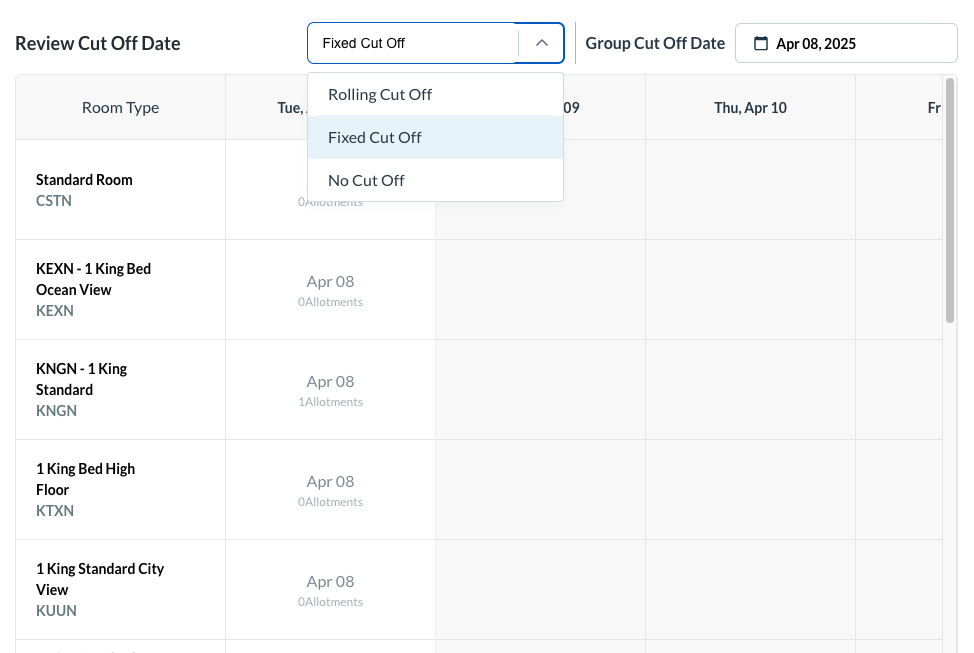974x653 pixels.
Task: Select the Standard Room CSTN row label
Action: coord(84,190)
